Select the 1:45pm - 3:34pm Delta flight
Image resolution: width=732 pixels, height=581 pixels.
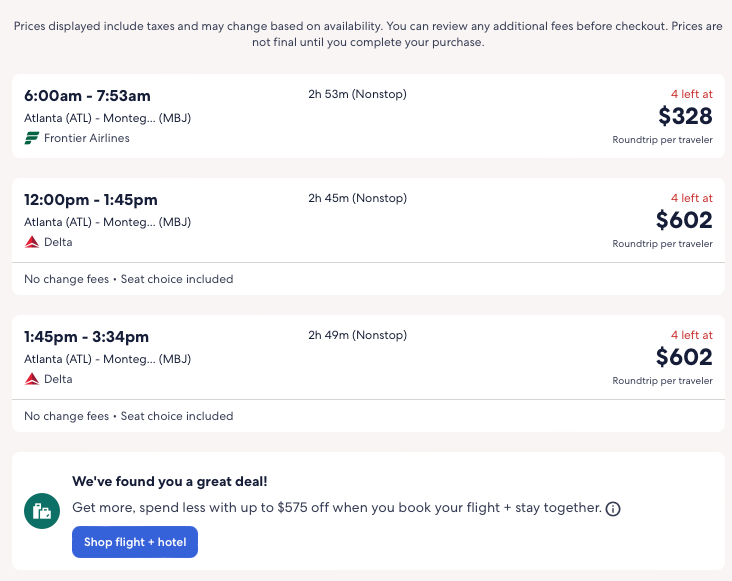[x=86, y=337]
